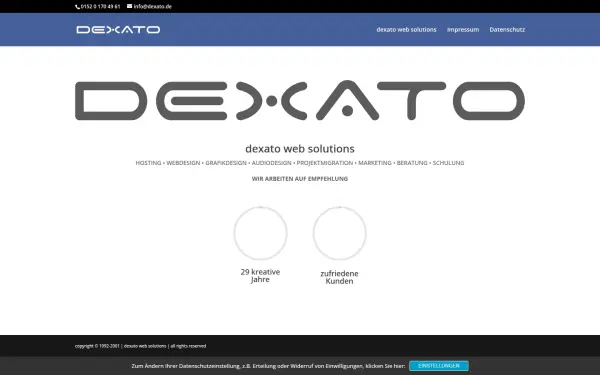Click the envelope email icon

[129, 6]
